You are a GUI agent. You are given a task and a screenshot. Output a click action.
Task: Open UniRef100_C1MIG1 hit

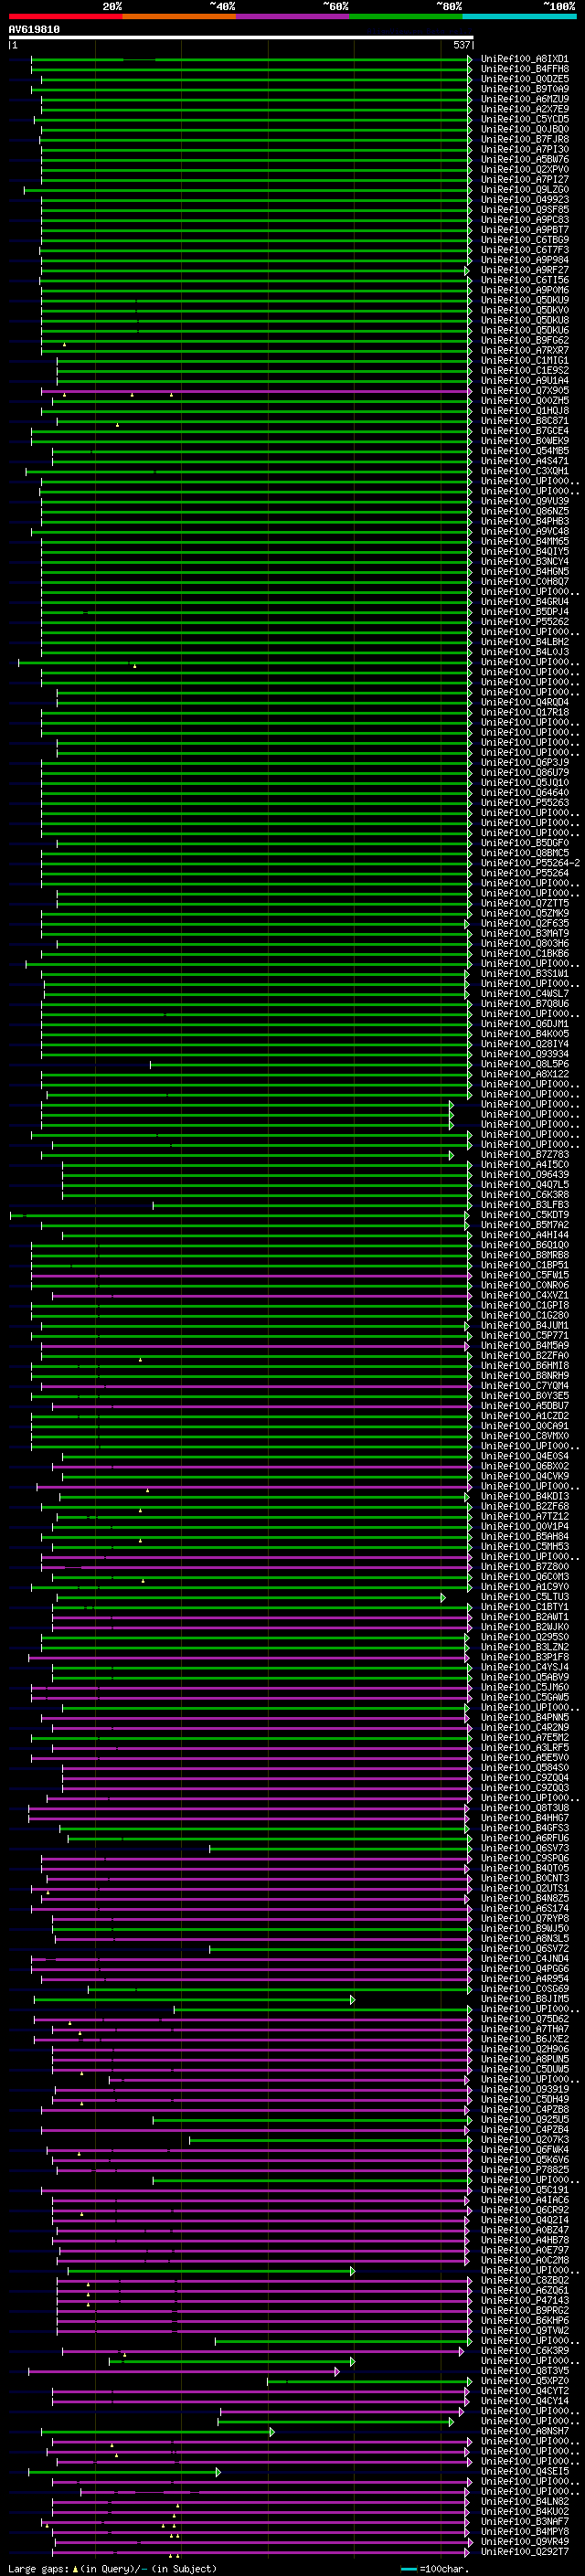click(x=524, y=360)
